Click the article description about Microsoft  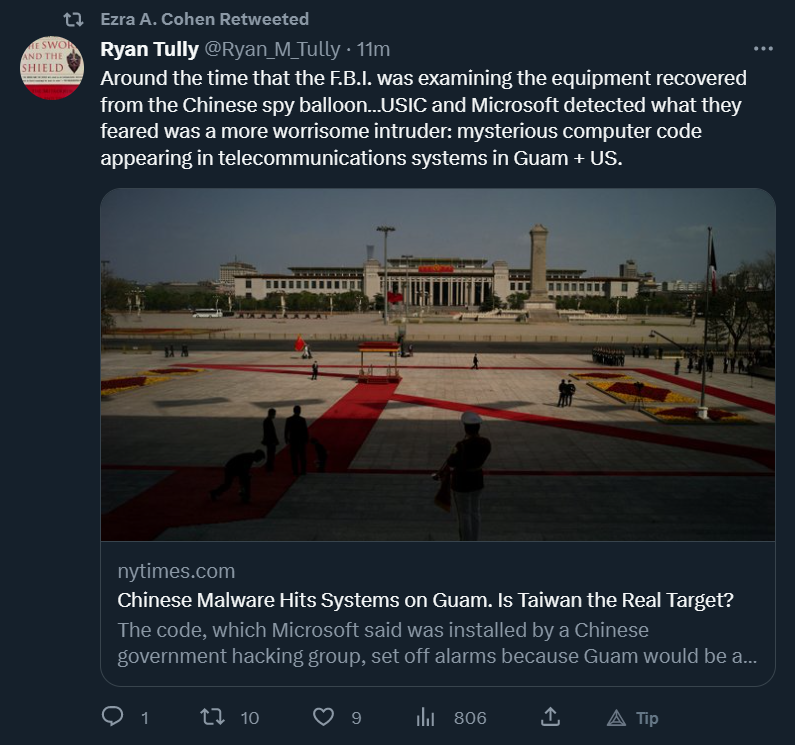click(x=436, y=643)
